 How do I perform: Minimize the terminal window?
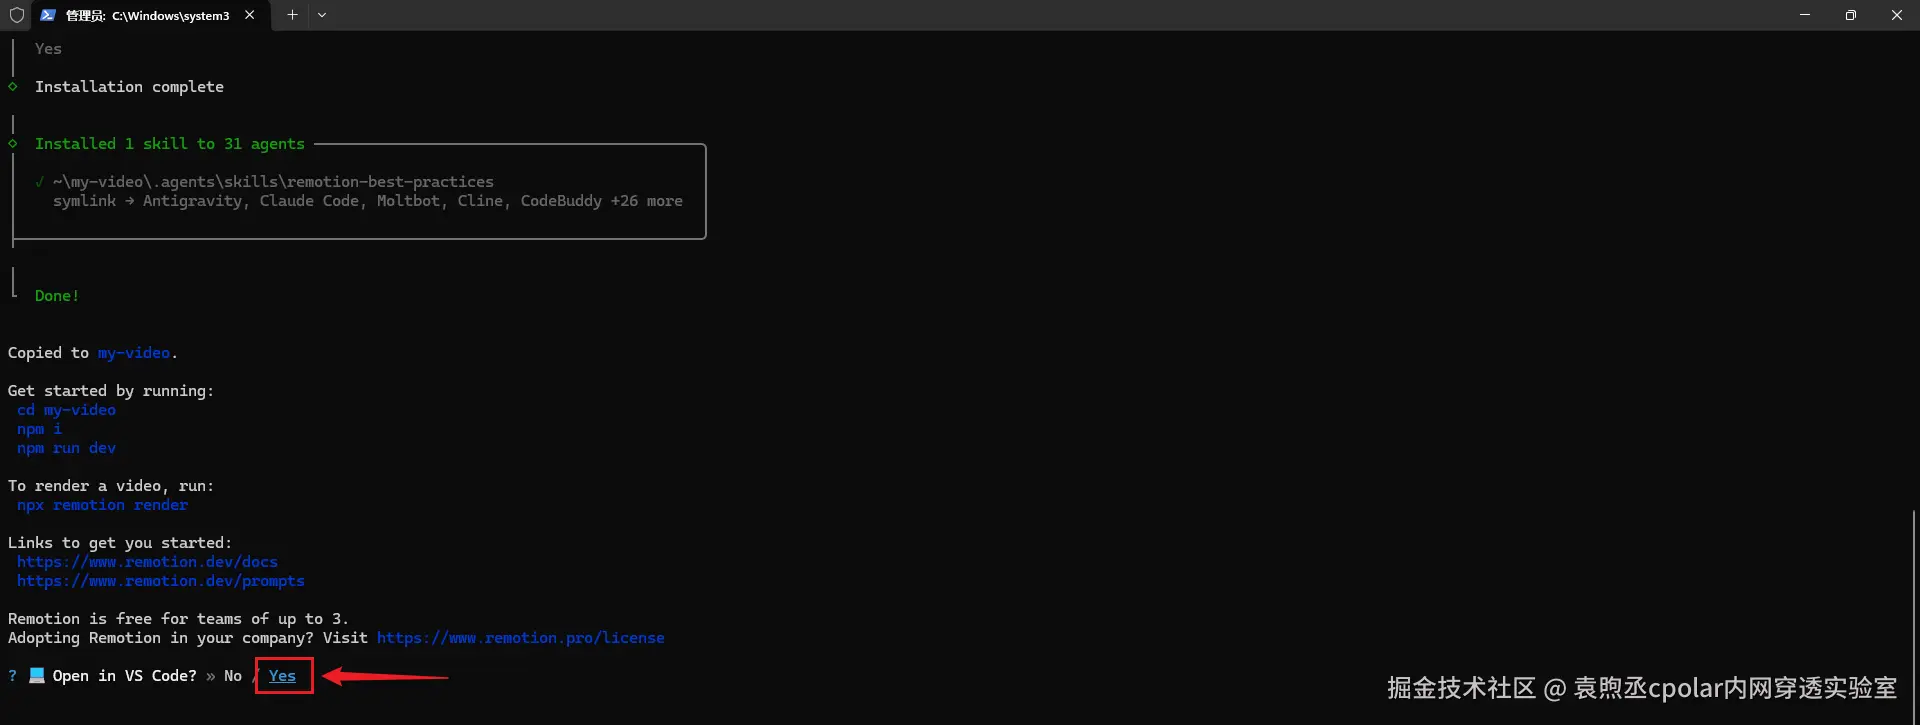[1805, 15]
